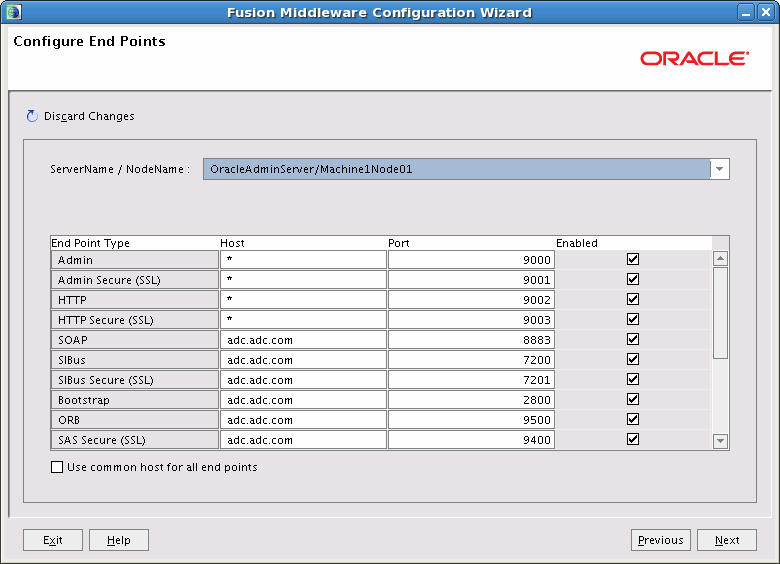The height and width of the screenshot is (564, 780).
Task: Edit the Admin port field 9000
Action: tap(471, 260)
